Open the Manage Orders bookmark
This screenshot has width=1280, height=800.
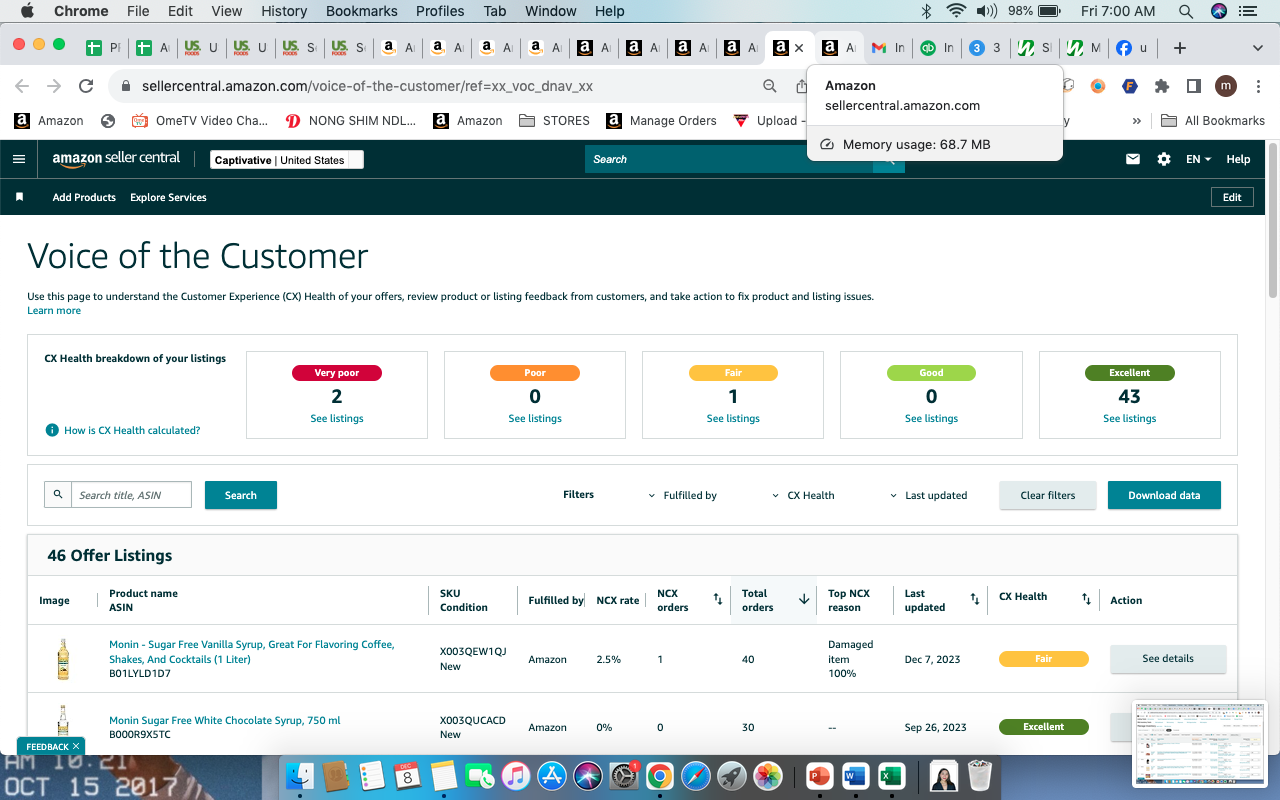tap(661, 120)
